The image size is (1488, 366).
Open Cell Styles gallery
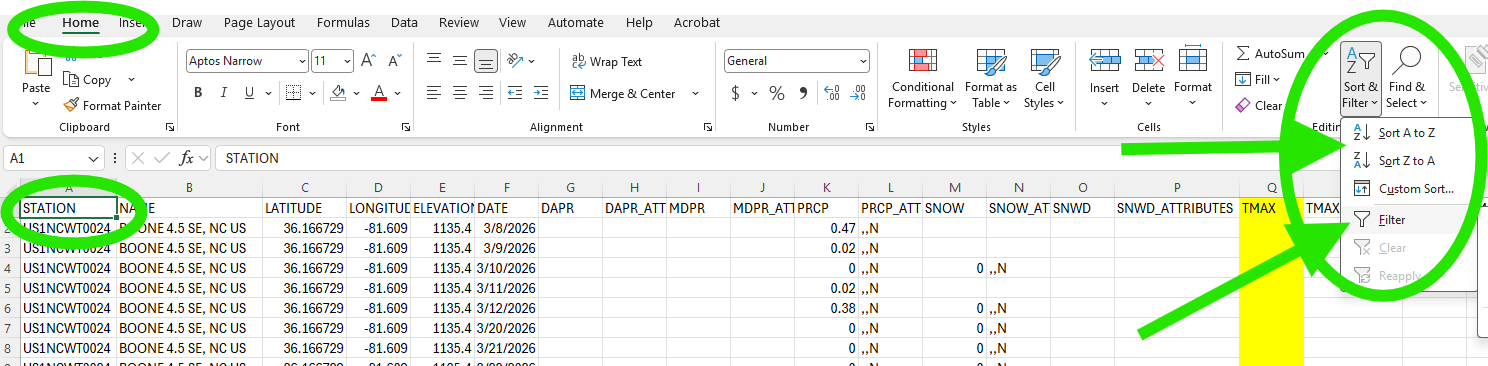pyautogui.click(x=1044, y=79)
